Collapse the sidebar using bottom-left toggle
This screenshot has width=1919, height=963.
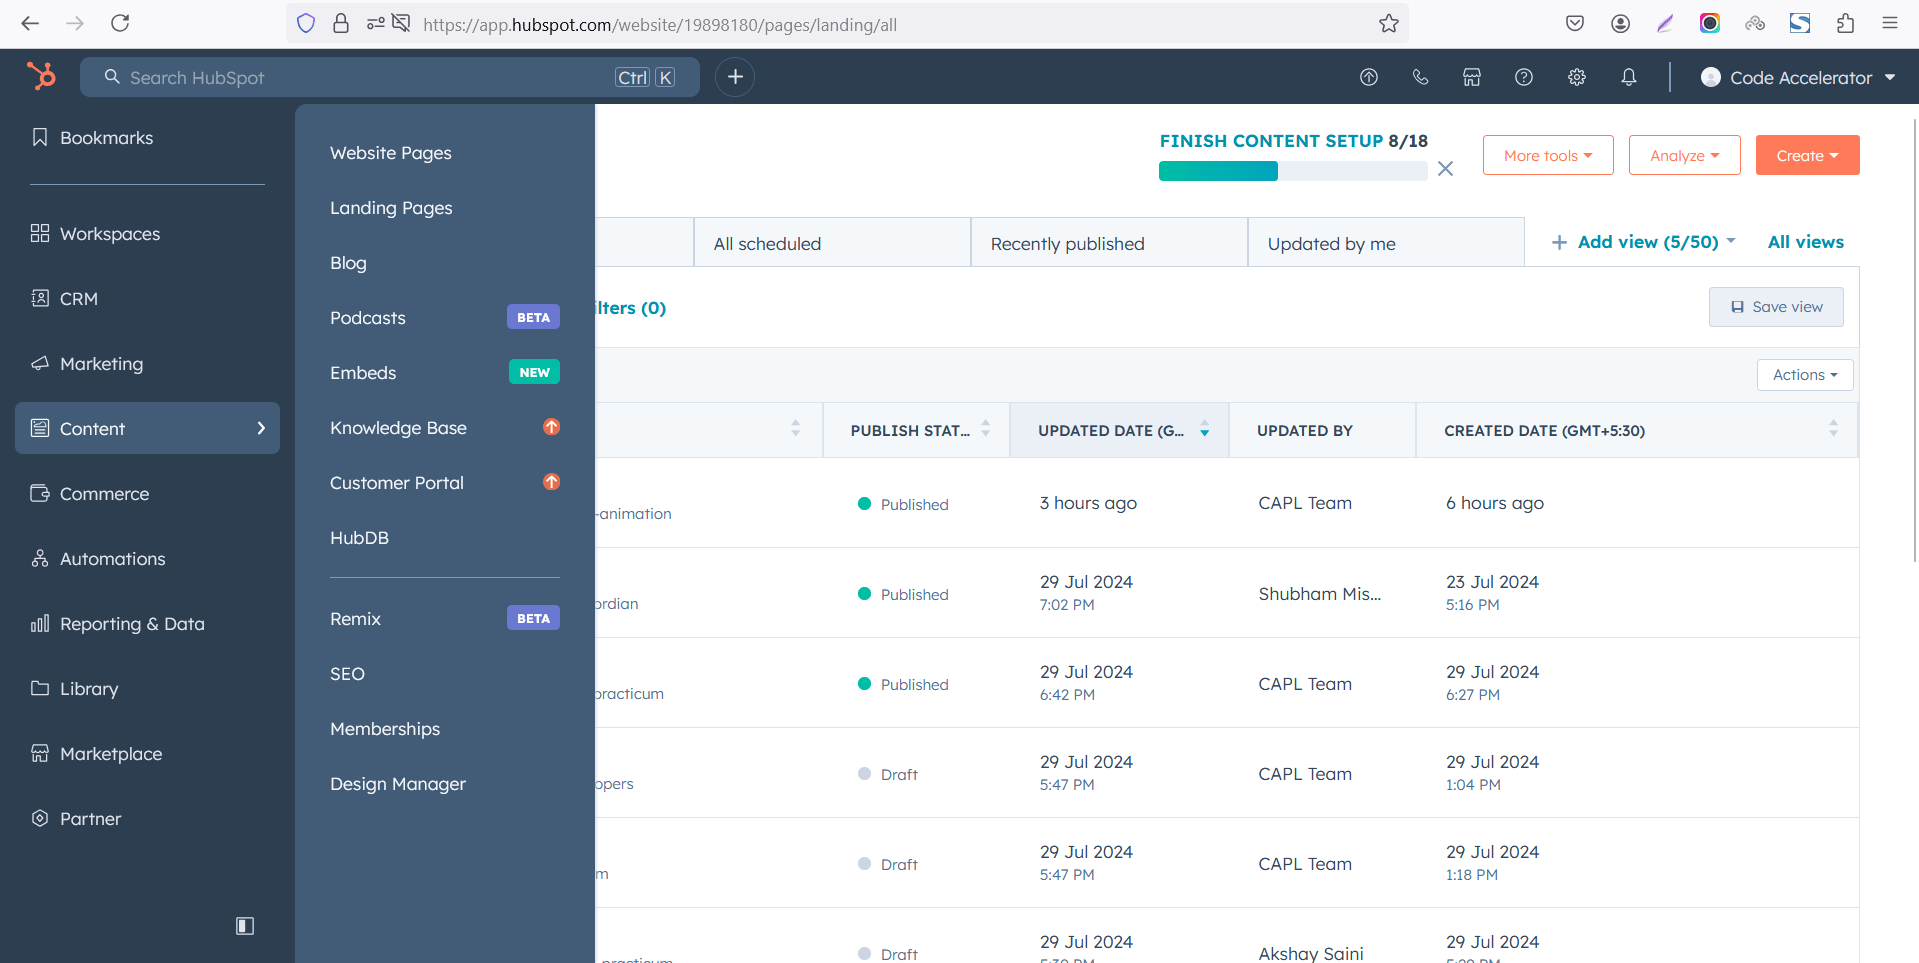point(244,926)
